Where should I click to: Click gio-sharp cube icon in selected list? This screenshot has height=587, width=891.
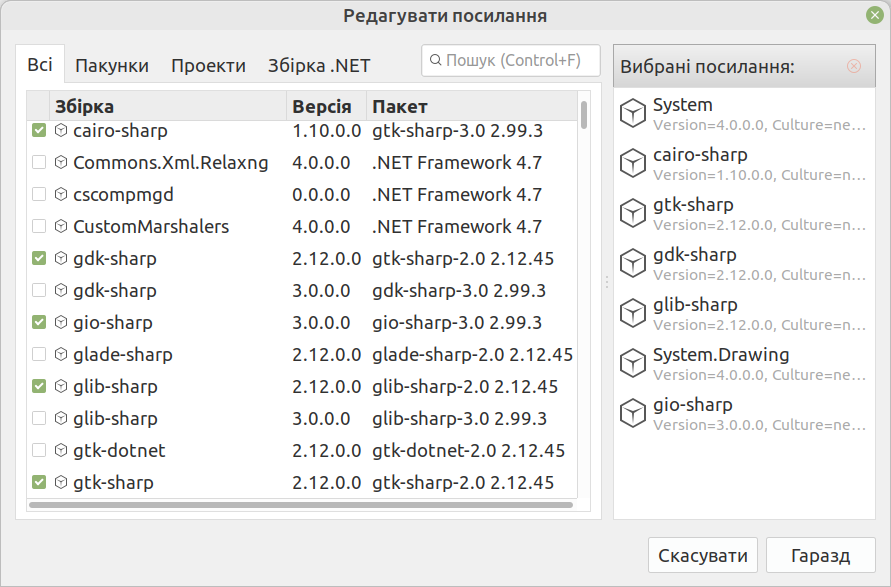[632, 413]
